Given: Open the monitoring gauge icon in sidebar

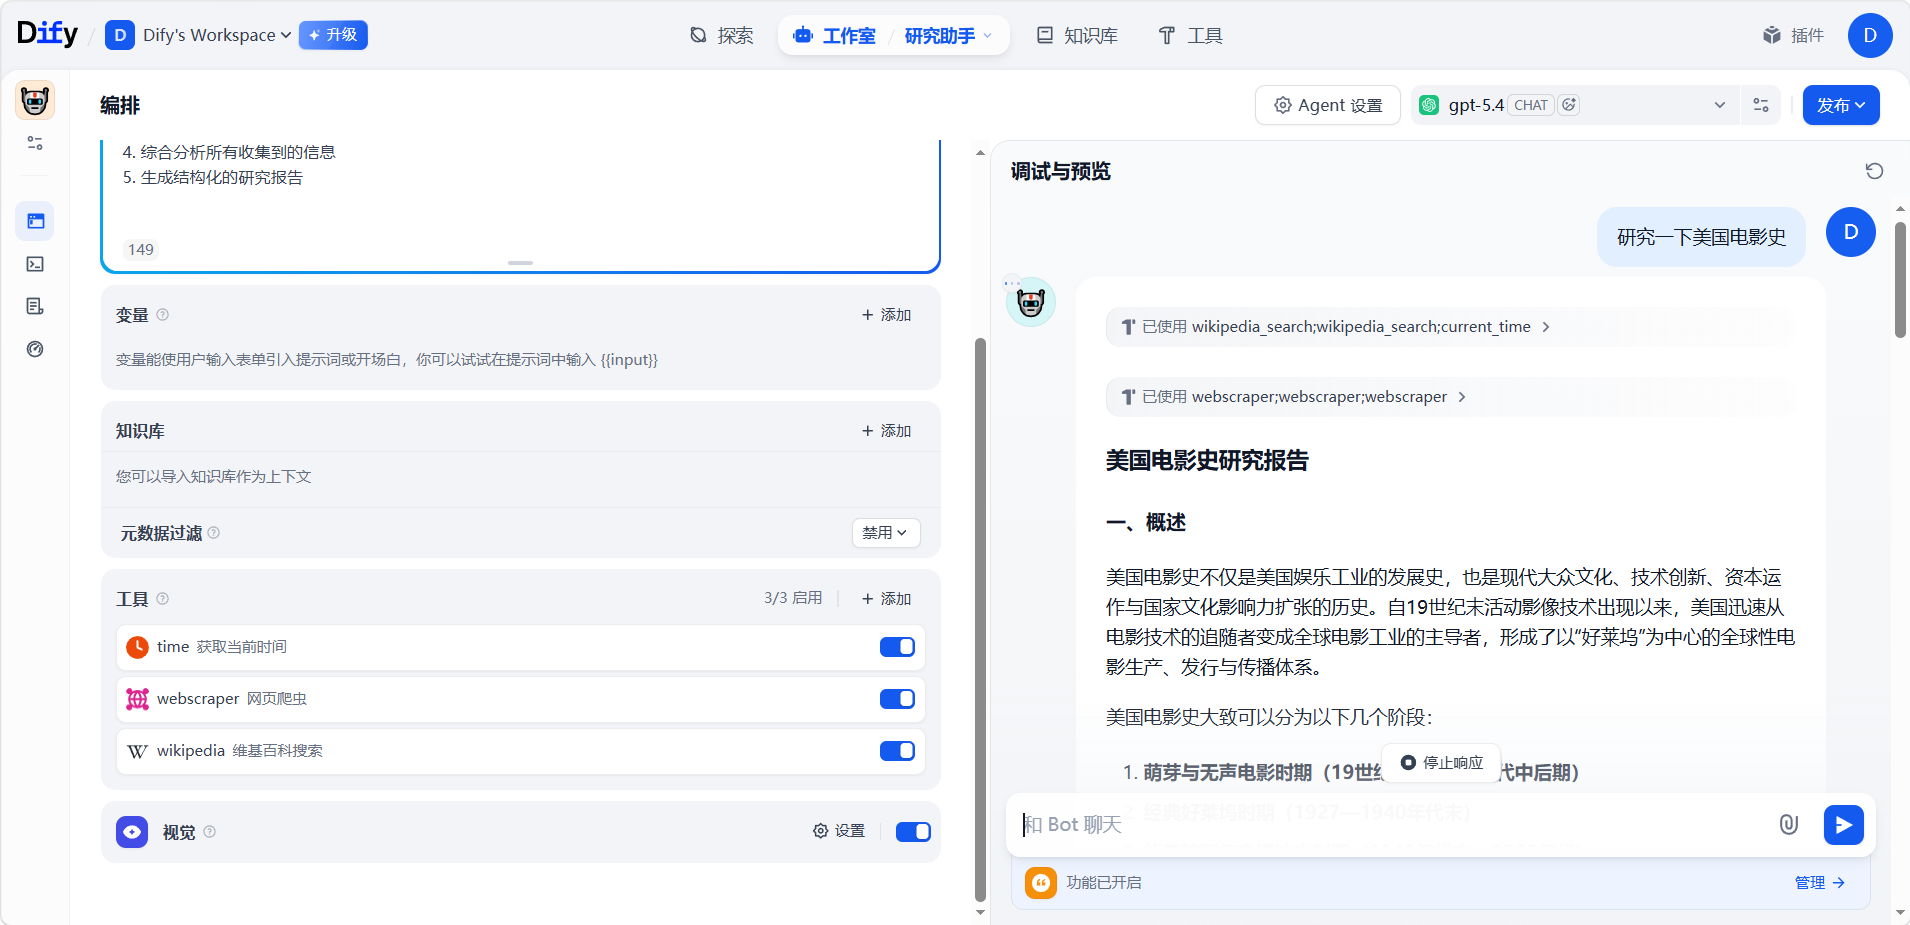Looking at the screenshot, I should point(35,349).
